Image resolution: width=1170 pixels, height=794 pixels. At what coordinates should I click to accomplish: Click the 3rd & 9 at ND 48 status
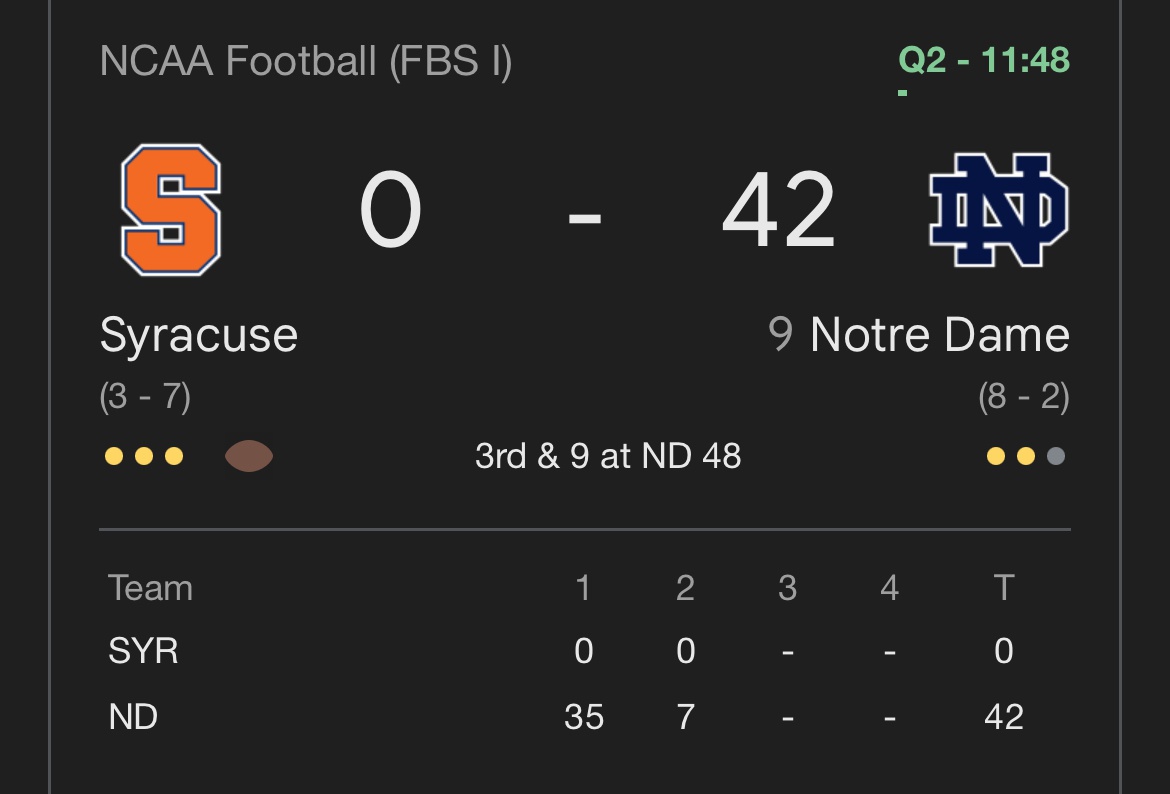pos(608,456)
